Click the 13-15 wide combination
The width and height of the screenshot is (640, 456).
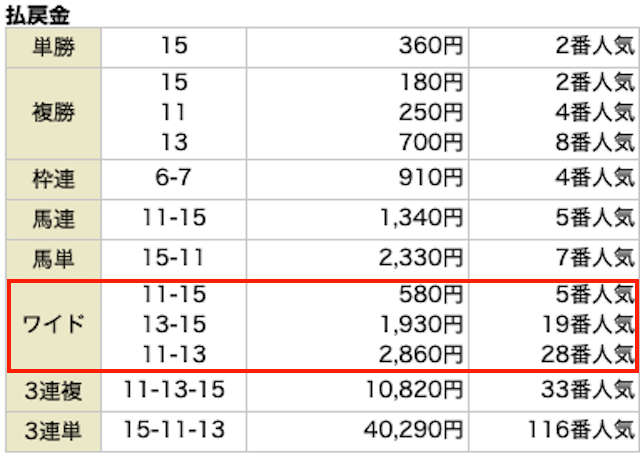[x=174, y=325]
